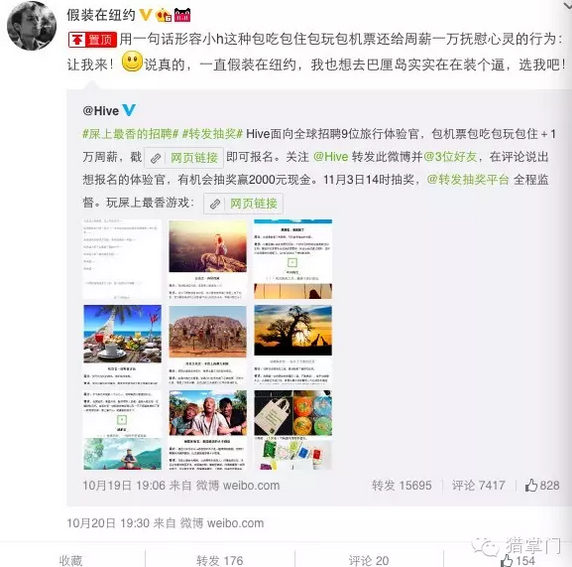Open 评论 20 comments section

click(x=368, y=560)
